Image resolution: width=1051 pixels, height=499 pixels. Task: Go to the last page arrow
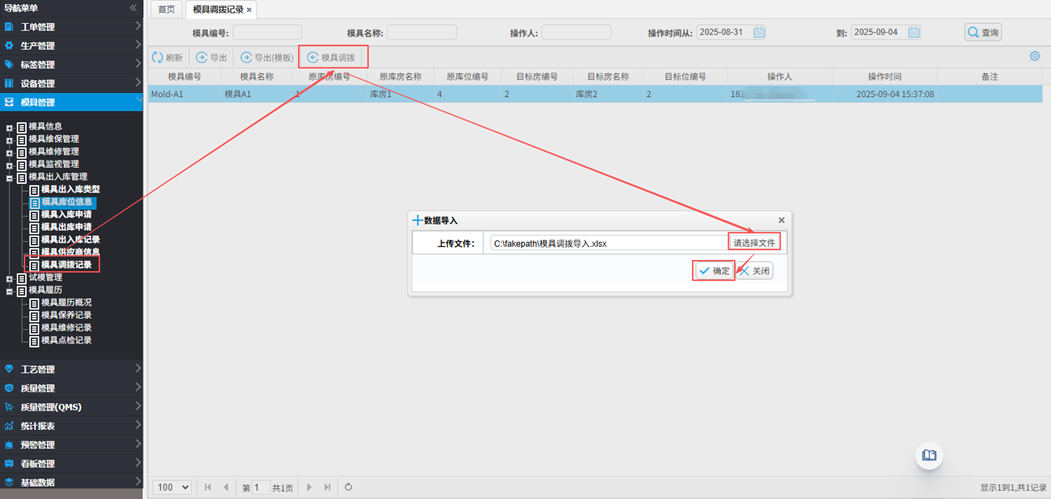(x=327, y=487)
